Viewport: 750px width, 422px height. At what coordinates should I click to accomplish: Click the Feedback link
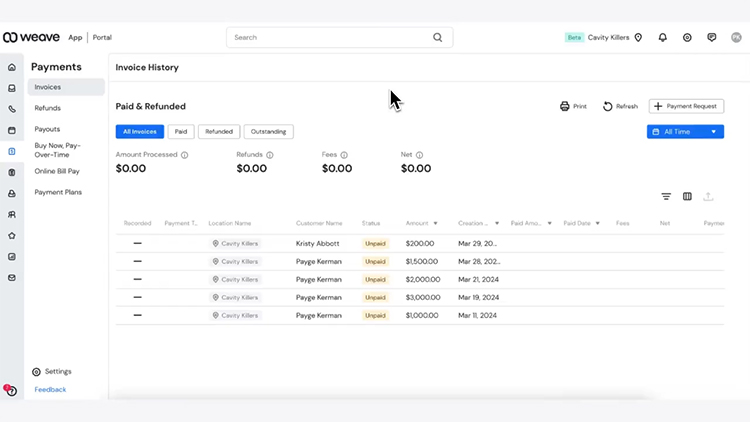(x=50, y=389)
